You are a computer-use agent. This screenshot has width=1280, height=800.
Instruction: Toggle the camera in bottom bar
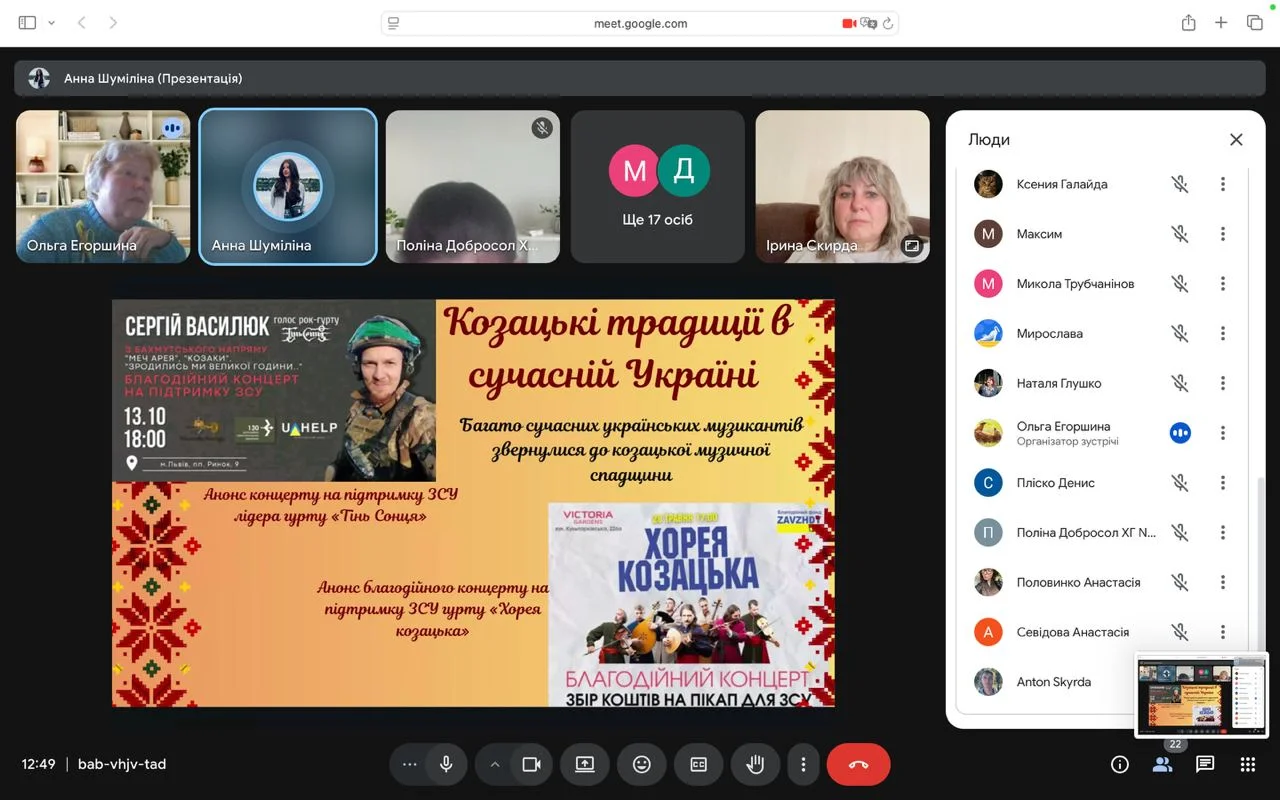click(531, 764)
